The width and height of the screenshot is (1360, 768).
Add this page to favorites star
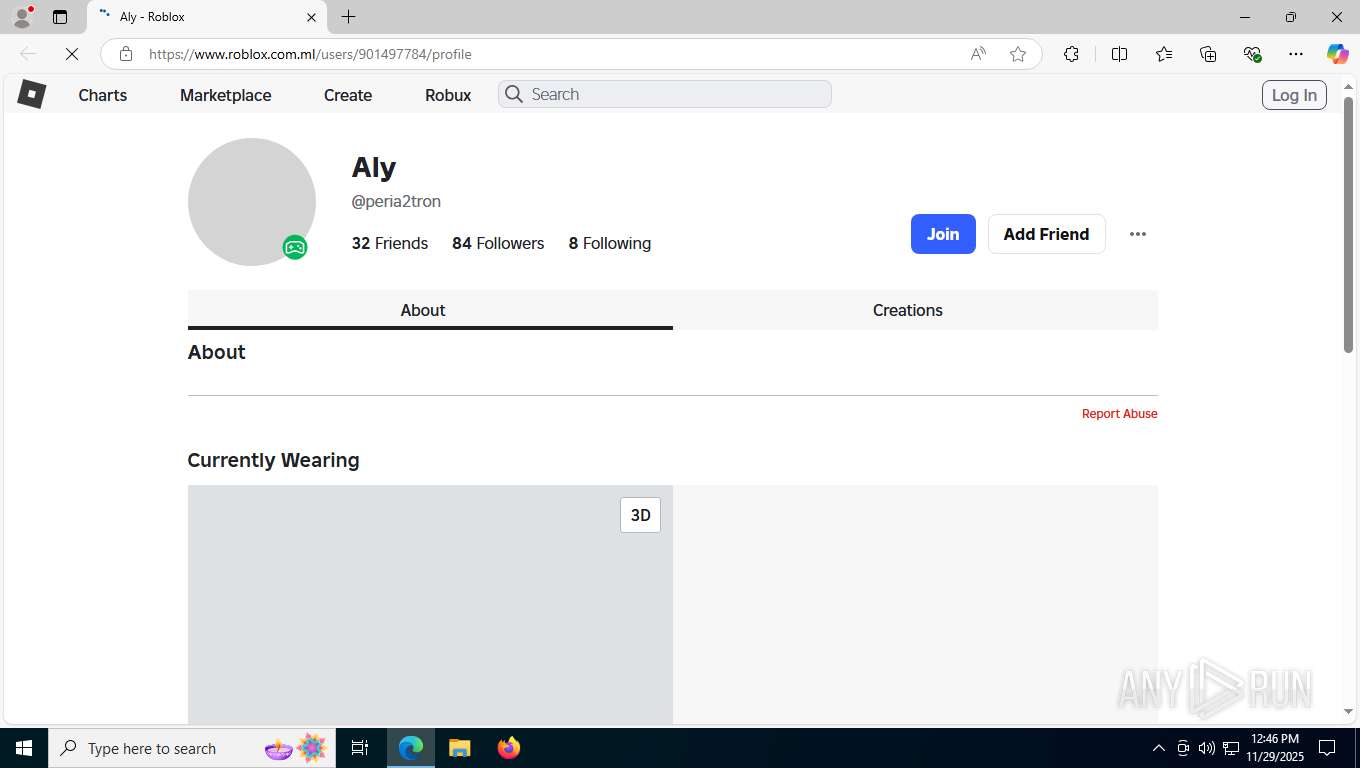coord(1018,54)
